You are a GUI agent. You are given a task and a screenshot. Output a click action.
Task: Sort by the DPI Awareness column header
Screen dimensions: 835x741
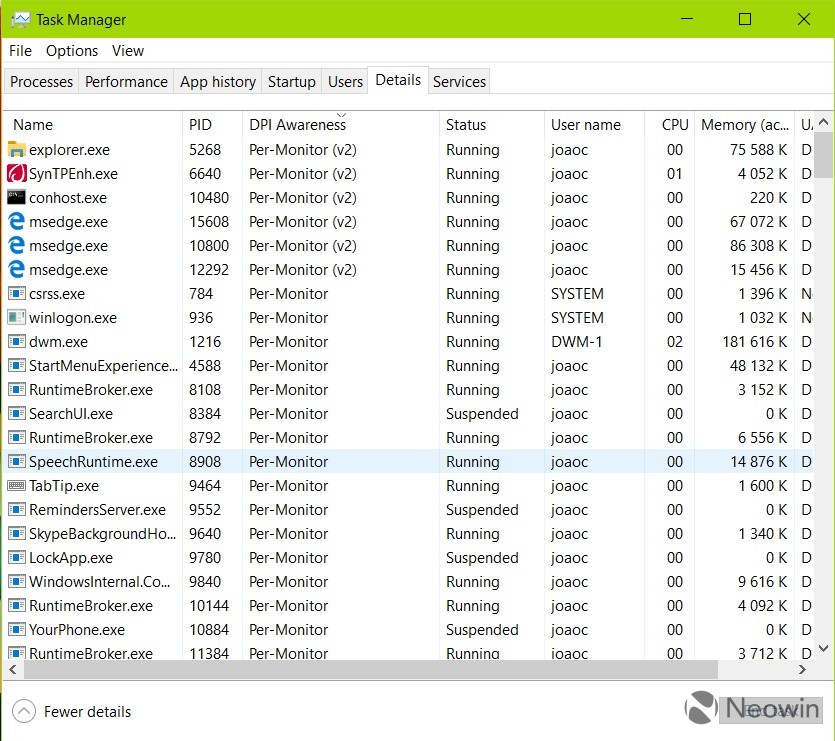point(341,125)
